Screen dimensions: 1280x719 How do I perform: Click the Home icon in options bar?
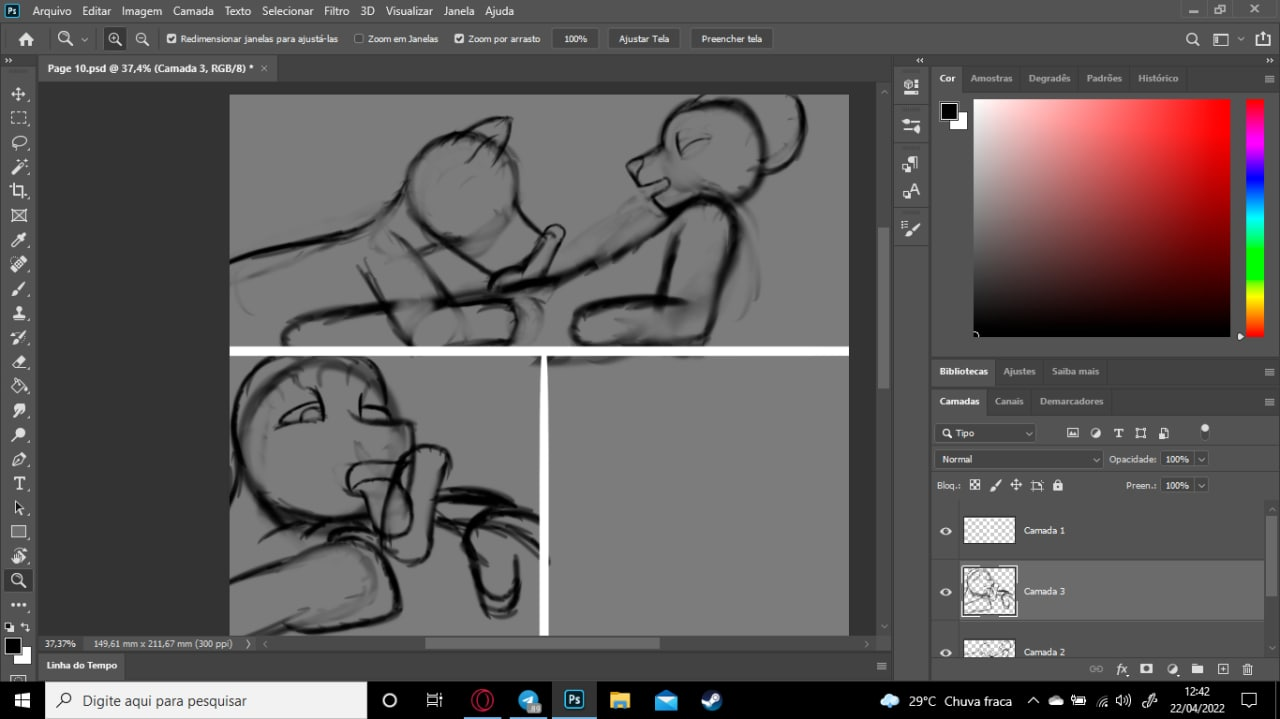click(x=26, y=39)
